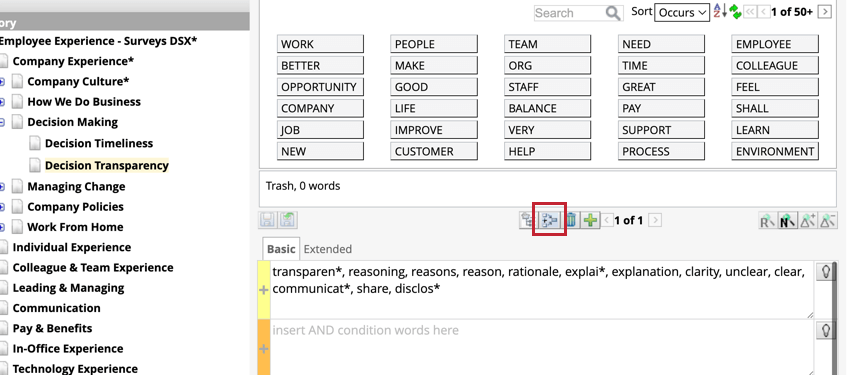Screen dimensions: 850x375
Task: Select Employee Experience - Surveys DSX* root
Action: click(x=98, y=41)
